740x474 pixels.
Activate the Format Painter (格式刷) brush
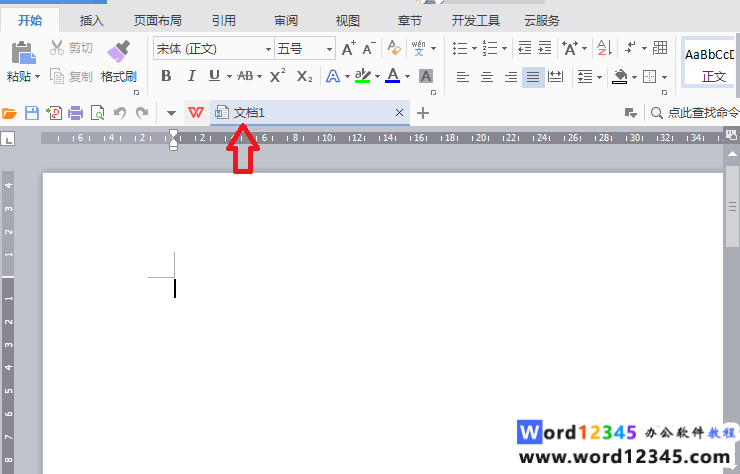pyautogui.click(x=118, y=51)
